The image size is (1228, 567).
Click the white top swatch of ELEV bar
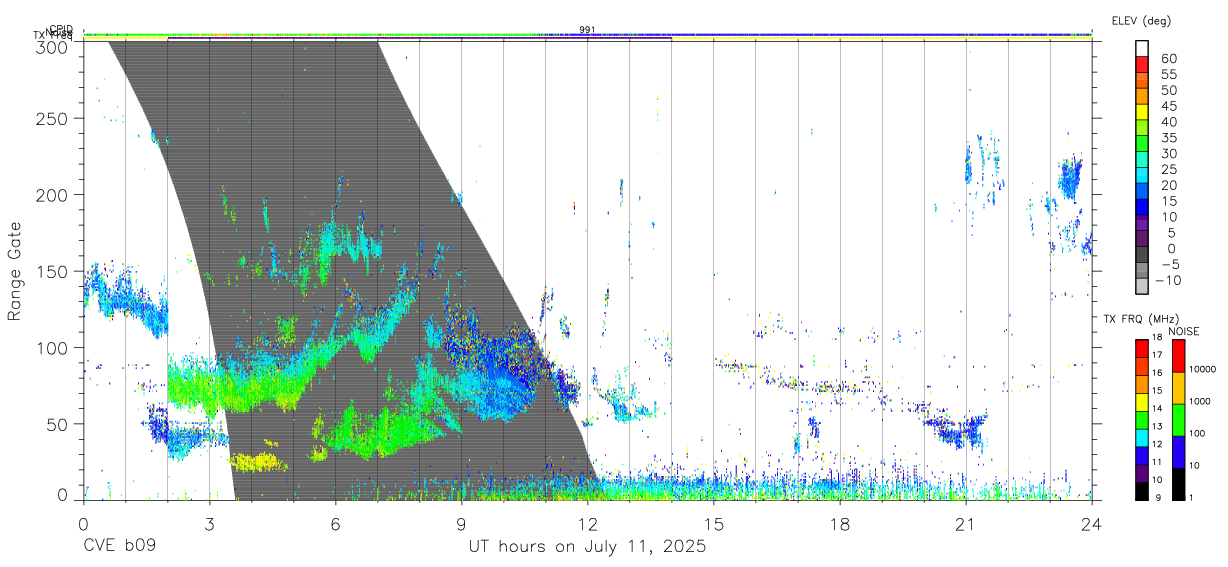[x=1142, y=49]
